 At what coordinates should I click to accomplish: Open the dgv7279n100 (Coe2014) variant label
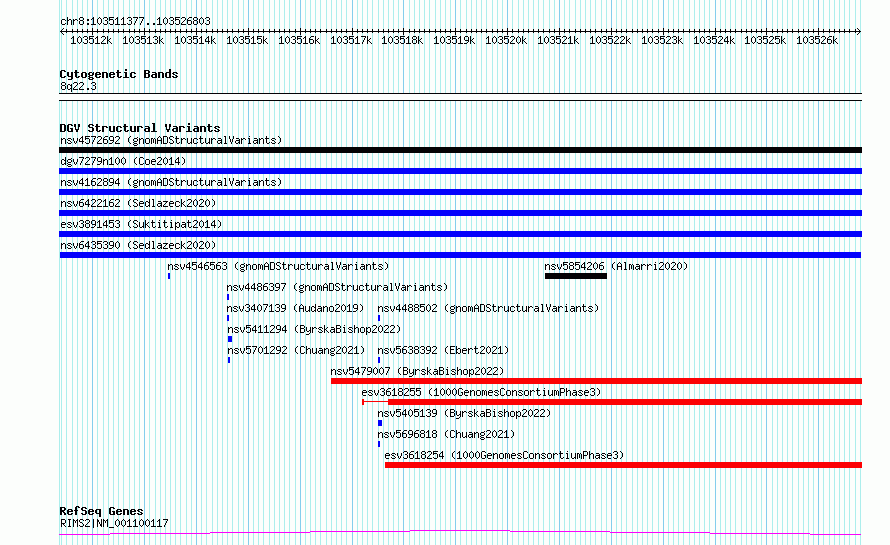coord(123,161)
